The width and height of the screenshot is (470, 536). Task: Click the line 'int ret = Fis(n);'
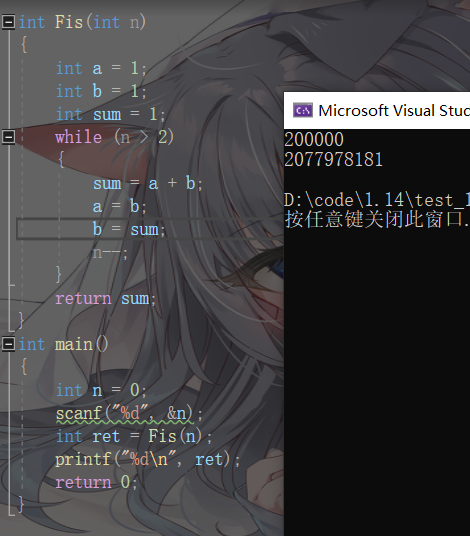pyautogui.click(x=134, y=437)
